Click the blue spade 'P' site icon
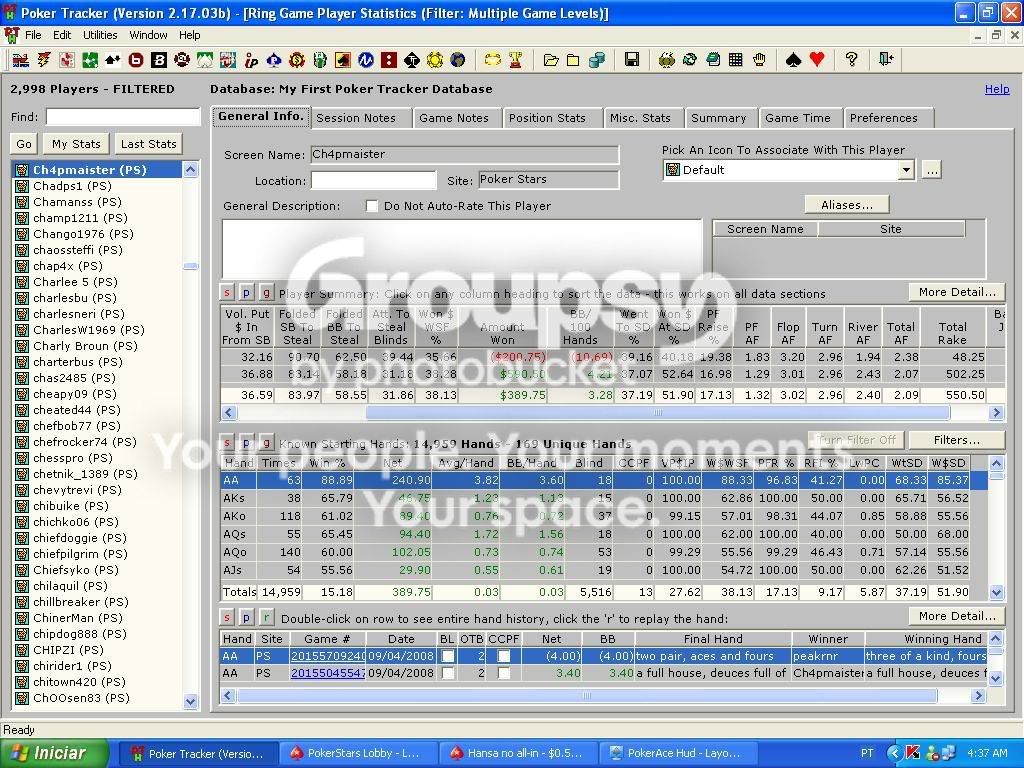 (x=274, y=60)
